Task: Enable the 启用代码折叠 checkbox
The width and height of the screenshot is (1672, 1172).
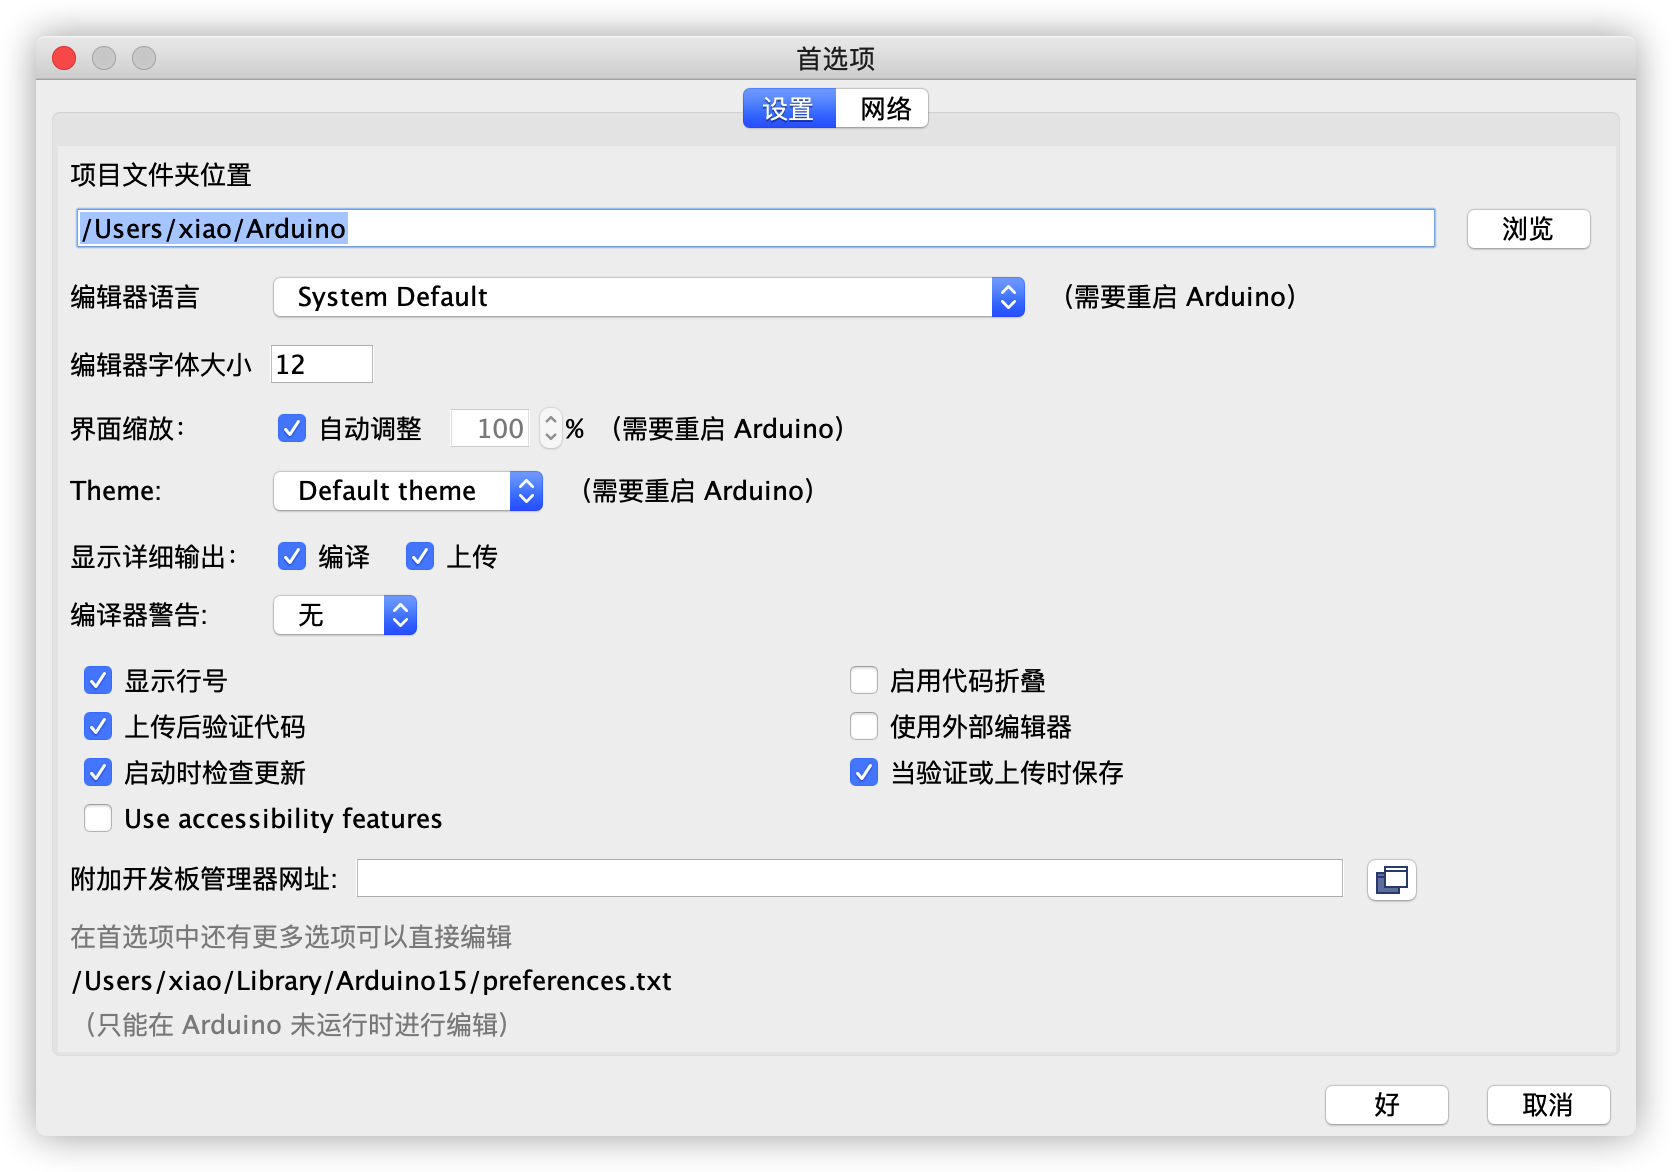Action: (x=864, y=681)
